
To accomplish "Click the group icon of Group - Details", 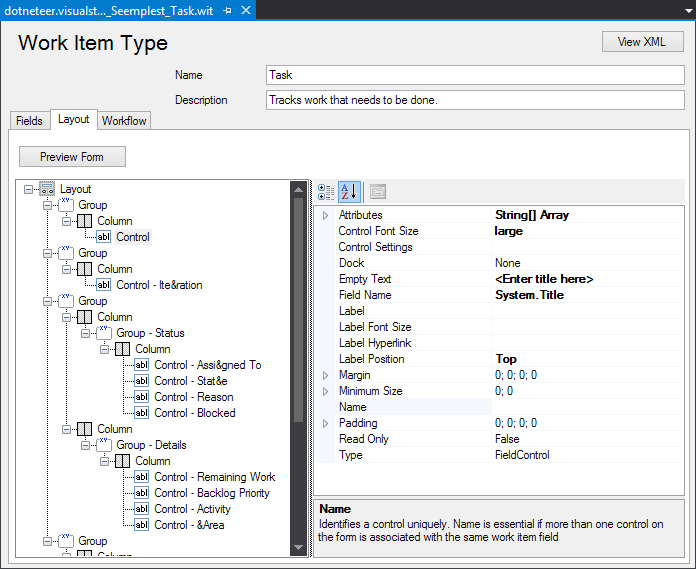I will point(104,444).
